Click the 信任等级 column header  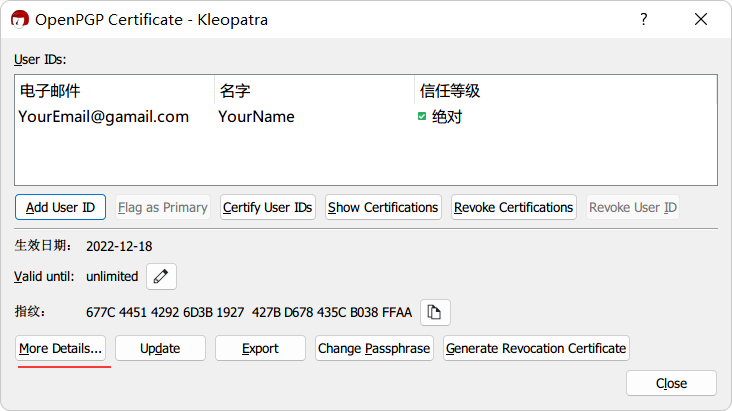tap(565, 91)
